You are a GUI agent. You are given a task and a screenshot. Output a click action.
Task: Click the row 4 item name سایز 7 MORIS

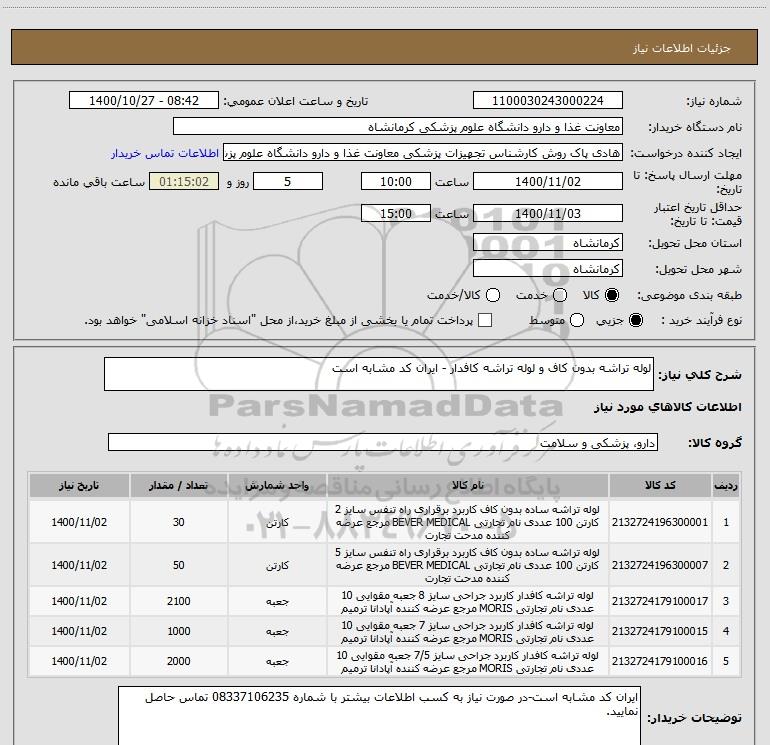(468, 632)
